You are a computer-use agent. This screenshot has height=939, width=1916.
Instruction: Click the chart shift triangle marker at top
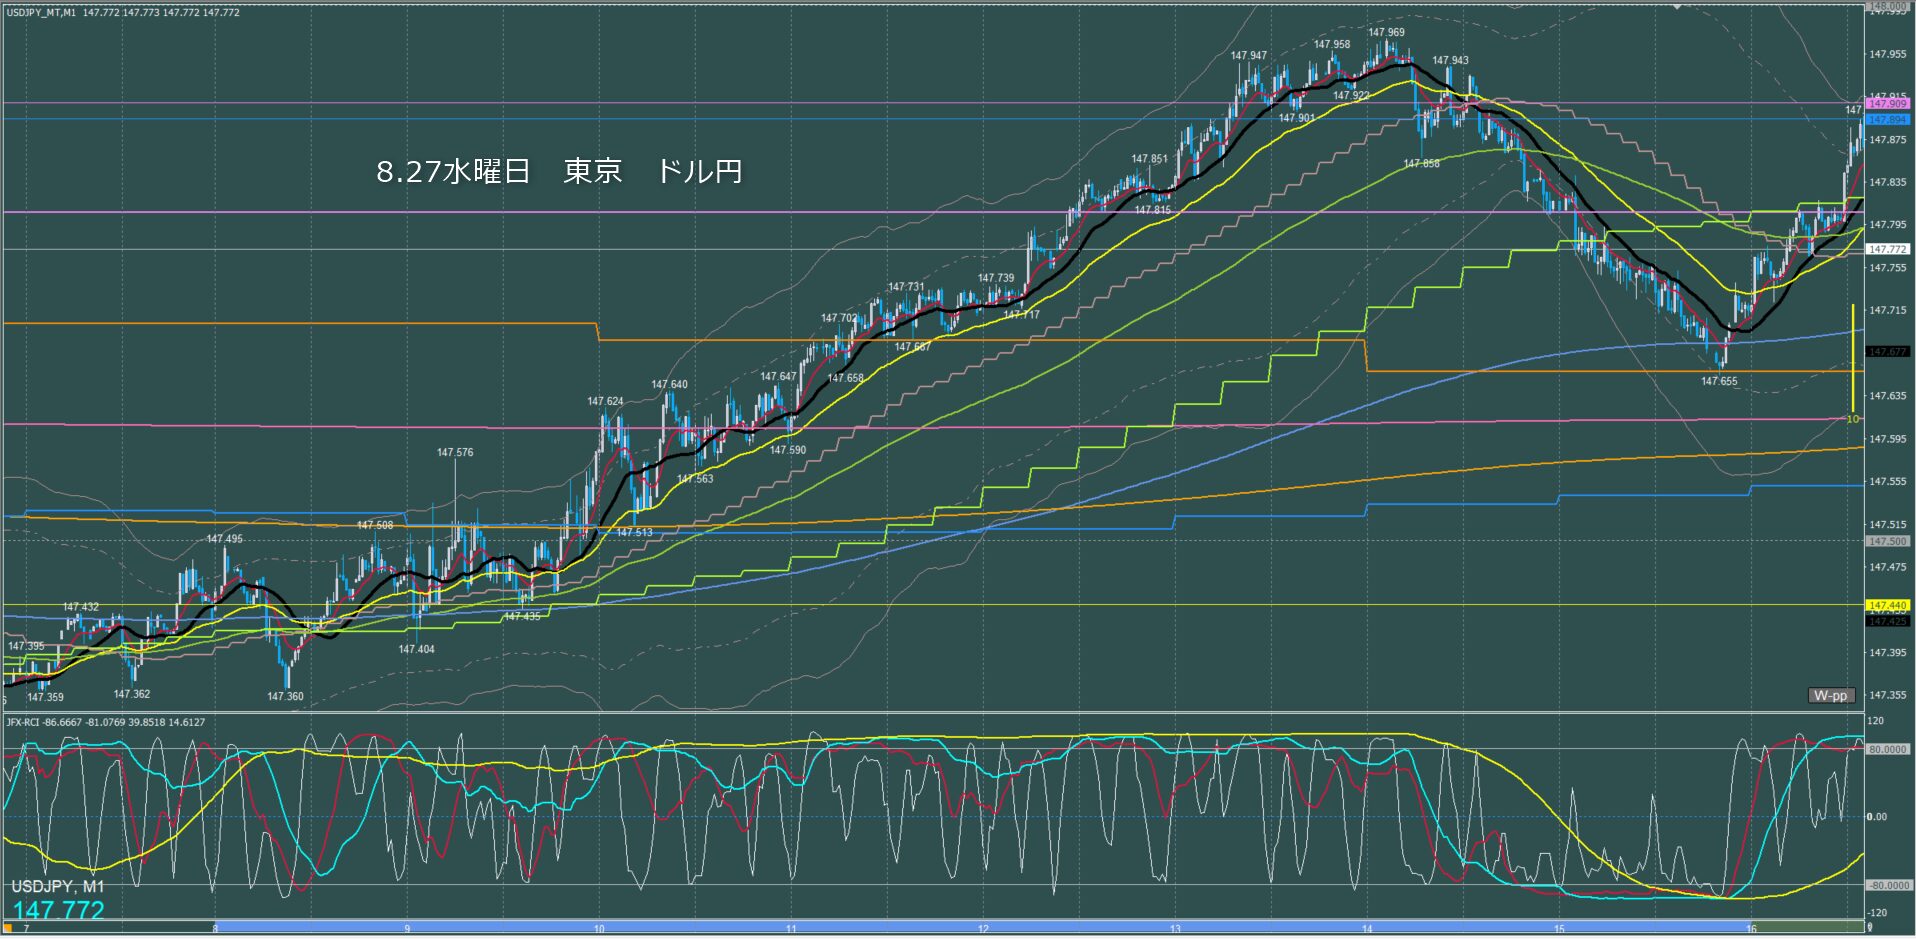click(1677, 5)
